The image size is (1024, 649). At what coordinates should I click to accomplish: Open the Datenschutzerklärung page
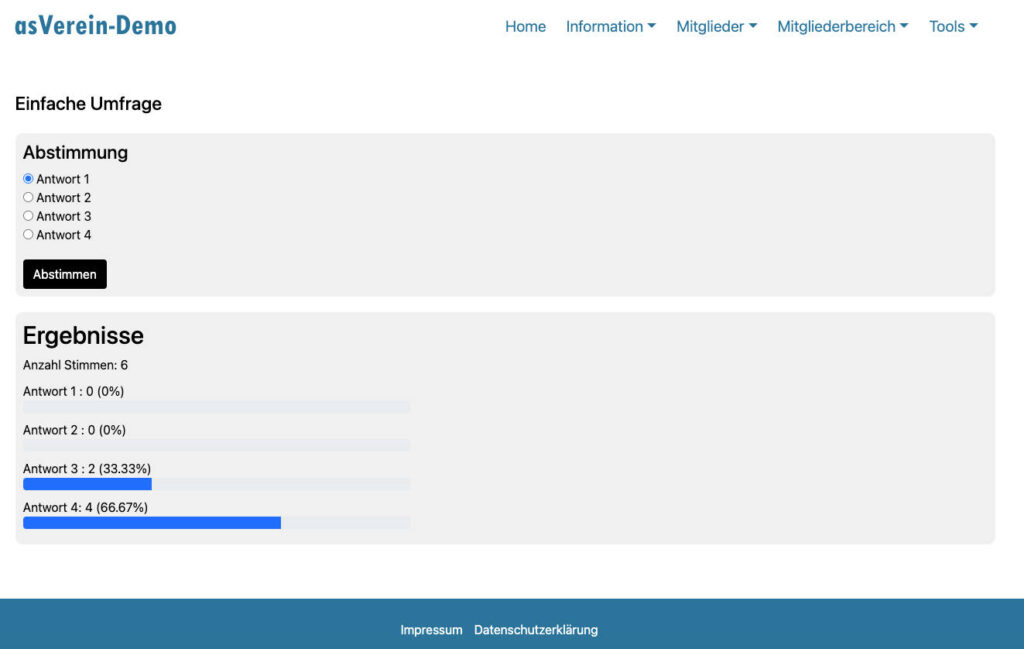535,630
